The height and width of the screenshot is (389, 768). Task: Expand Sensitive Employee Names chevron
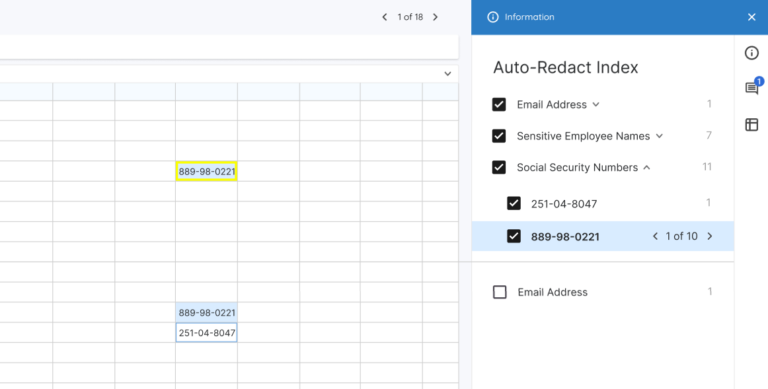(659, 136)
